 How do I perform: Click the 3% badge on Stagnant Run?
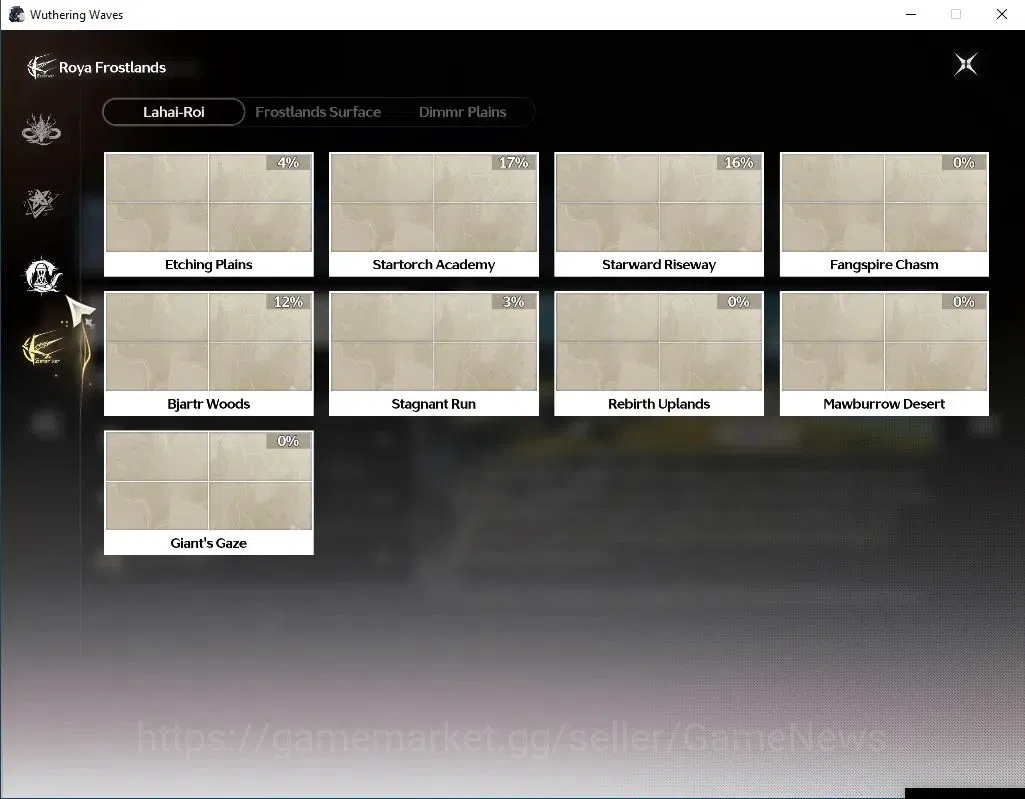(513, 301)
